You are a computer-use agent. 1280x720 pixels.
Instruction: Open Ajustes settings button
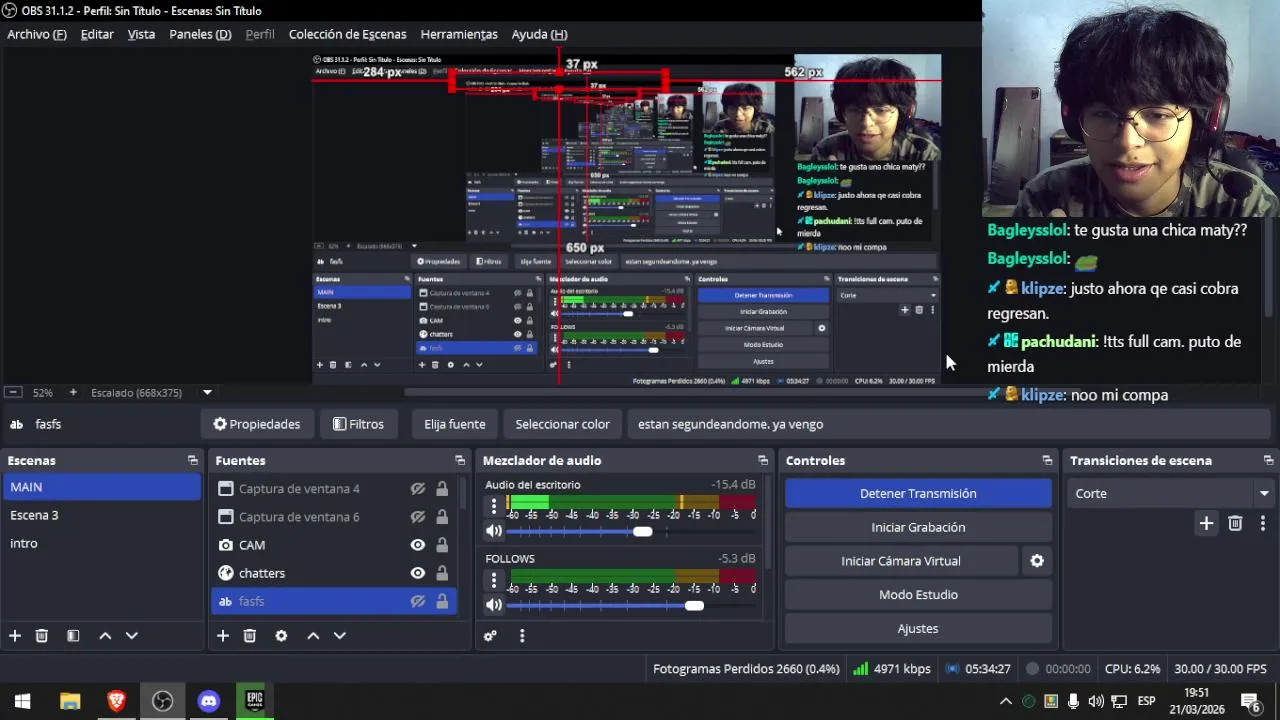pos(918,629)
